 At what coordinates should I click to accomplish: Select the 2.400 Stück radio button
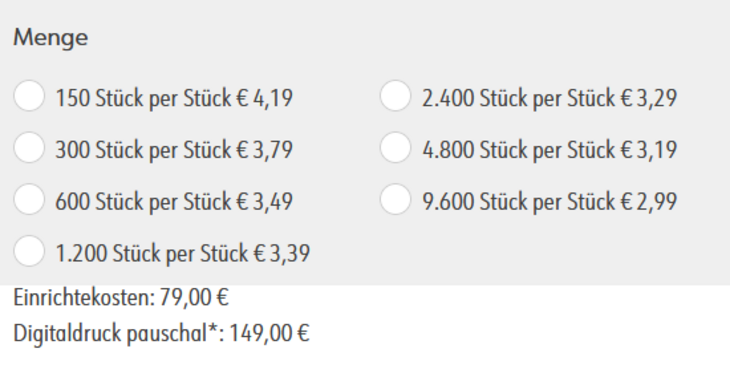point(395,96)
